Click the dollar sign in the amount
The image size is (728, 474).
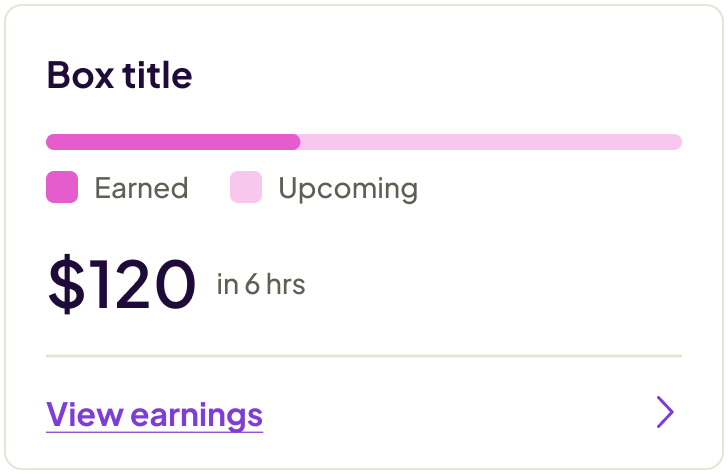[66, 284]
